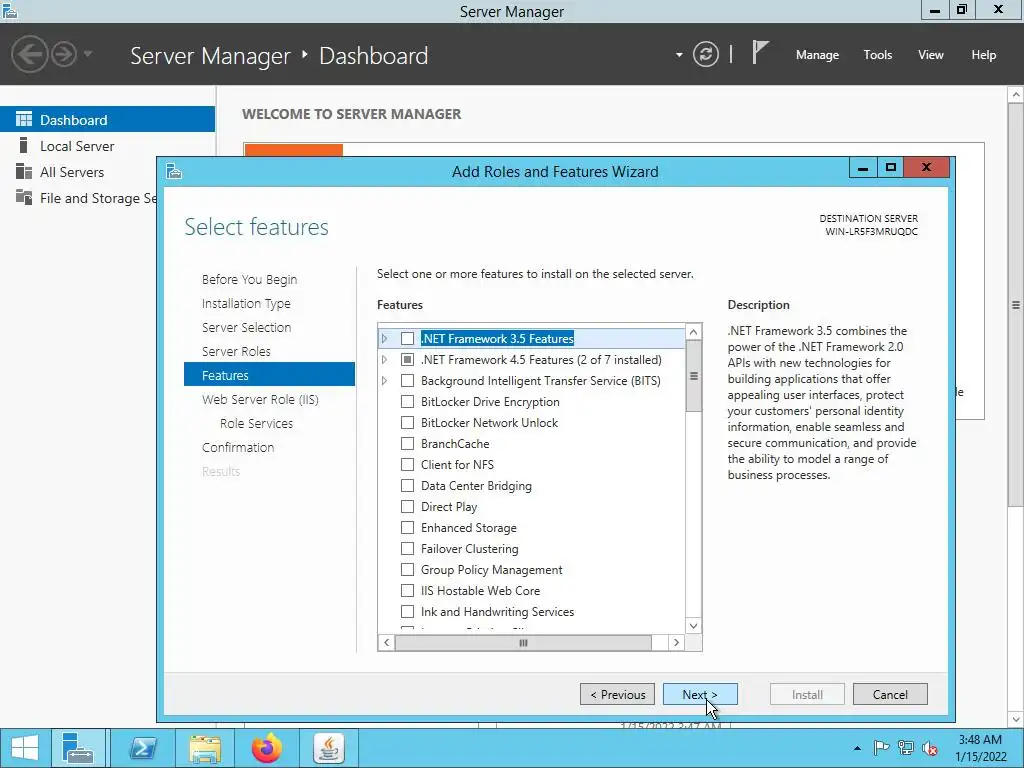Expand .NET Framework 3.5 Features tree node

tap(385, 338)
